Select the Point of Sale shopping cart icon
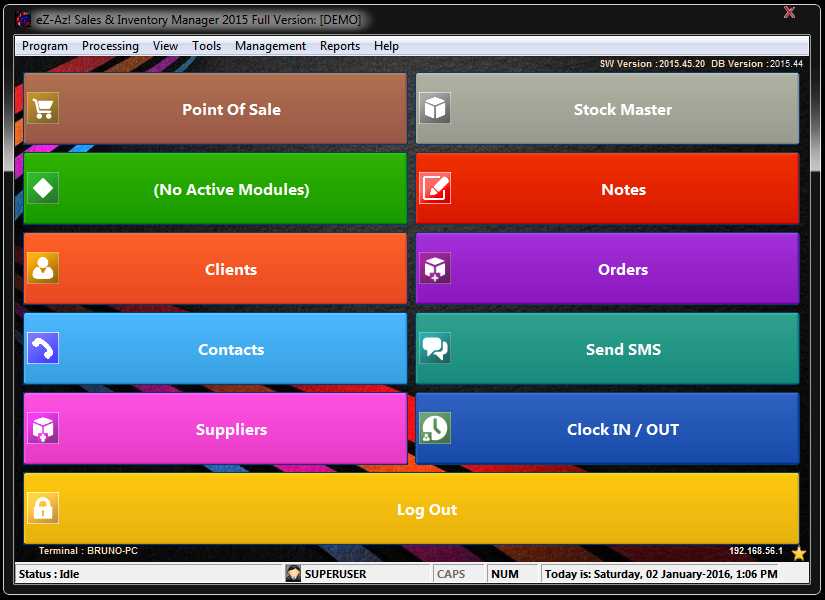This screenshot has height=600, width=825. point(44,107)
